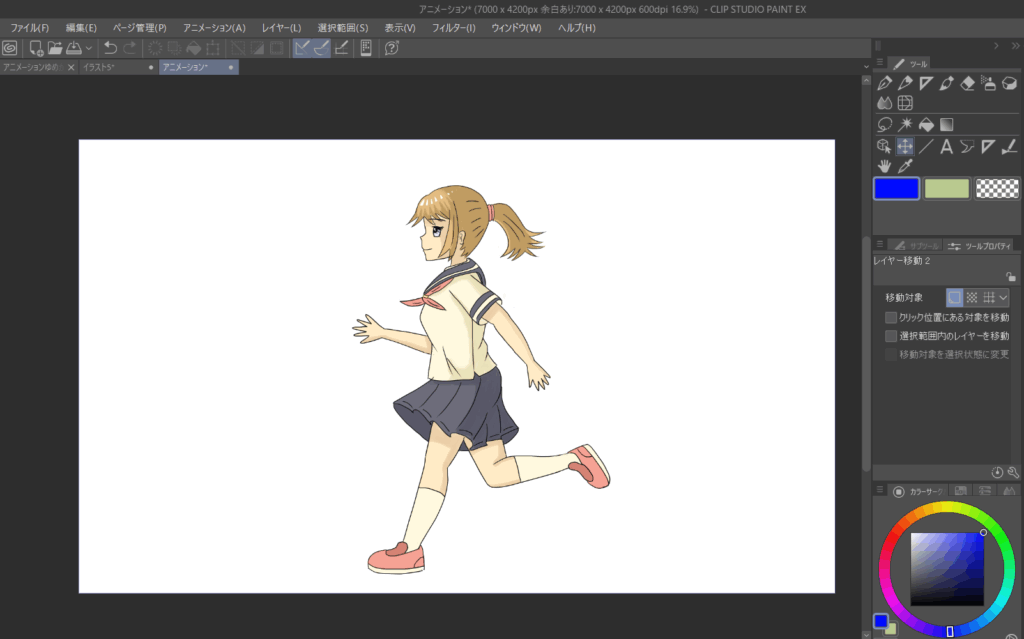This screenshot has width=1024, height=639.
Task: Open the tool palette hamburger menu
Action: (879, 63)
